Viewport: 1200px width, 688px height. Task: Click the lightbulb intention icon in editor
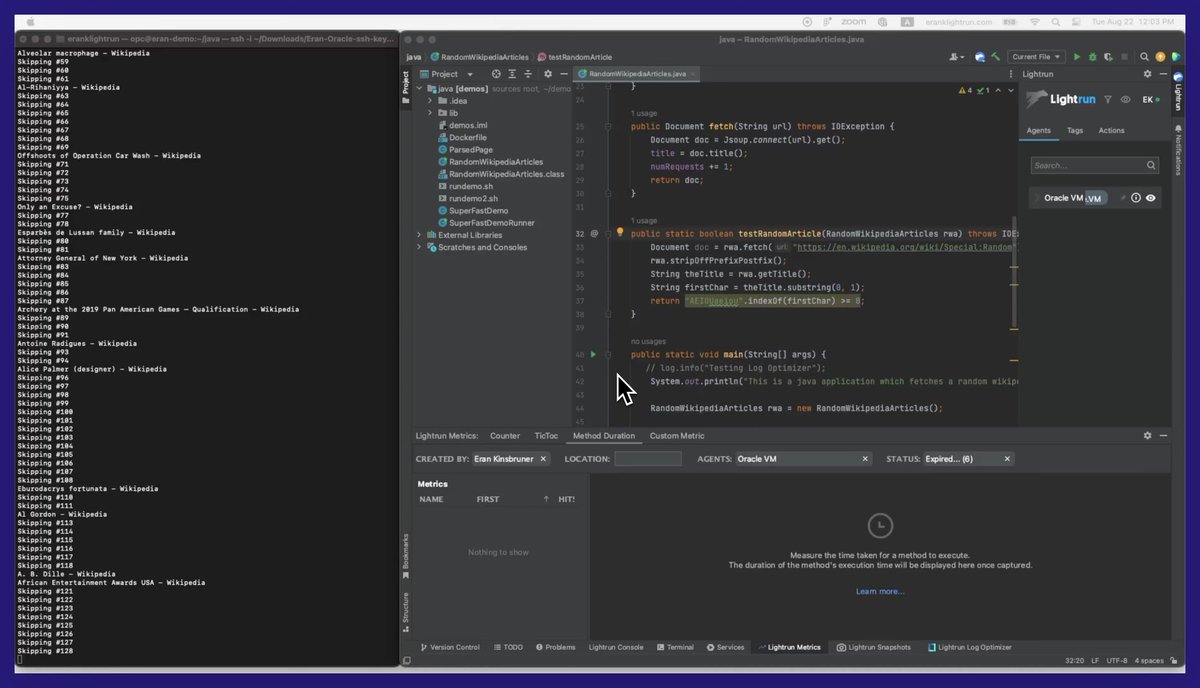click(620, 233)
